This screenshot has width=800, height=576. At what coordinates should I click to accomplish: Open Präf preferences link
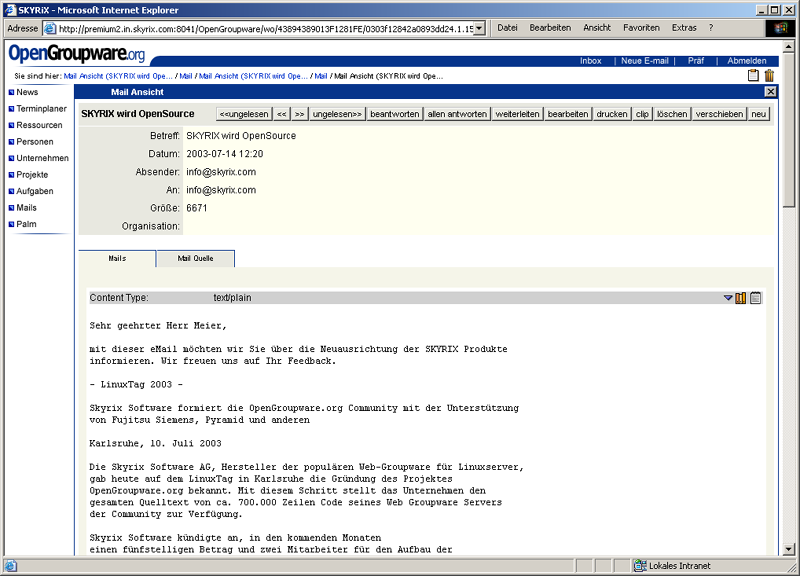pyautogui.click(x=696, y=61)
